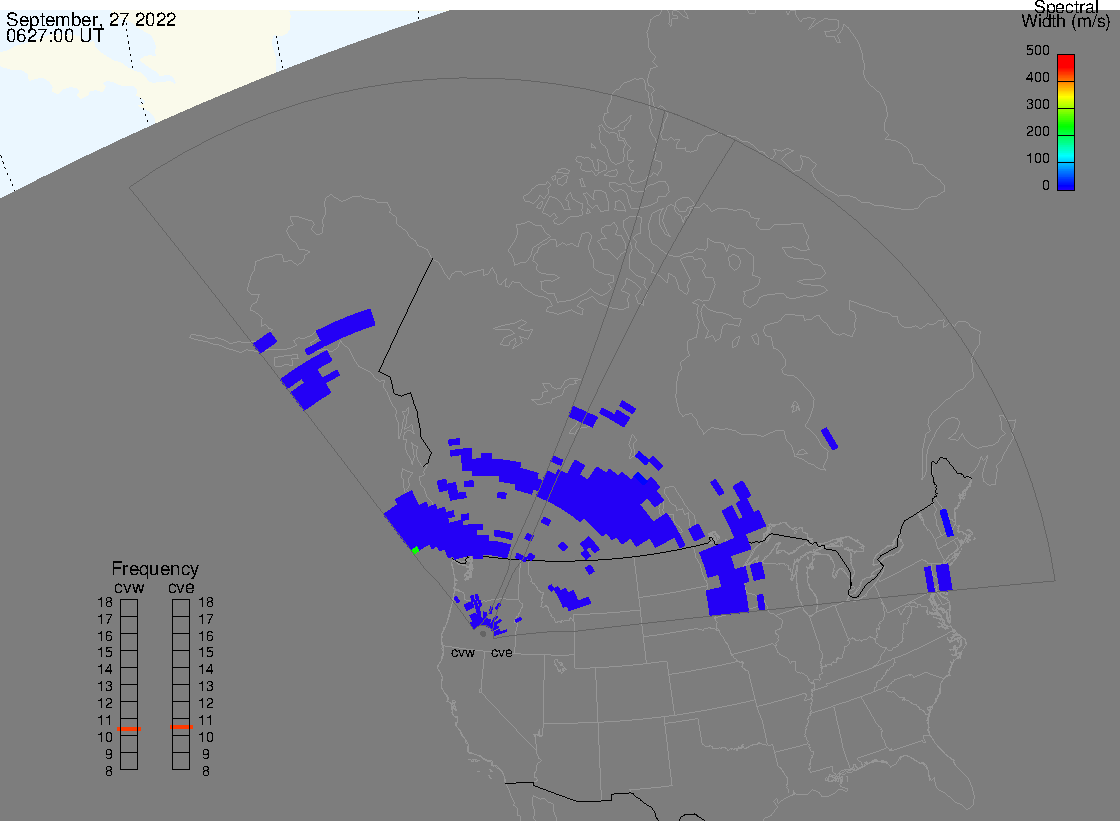Click the '10' label beside cve scale
The height and width of the screenshot is (821, 1120).
[x=206, y=737]
